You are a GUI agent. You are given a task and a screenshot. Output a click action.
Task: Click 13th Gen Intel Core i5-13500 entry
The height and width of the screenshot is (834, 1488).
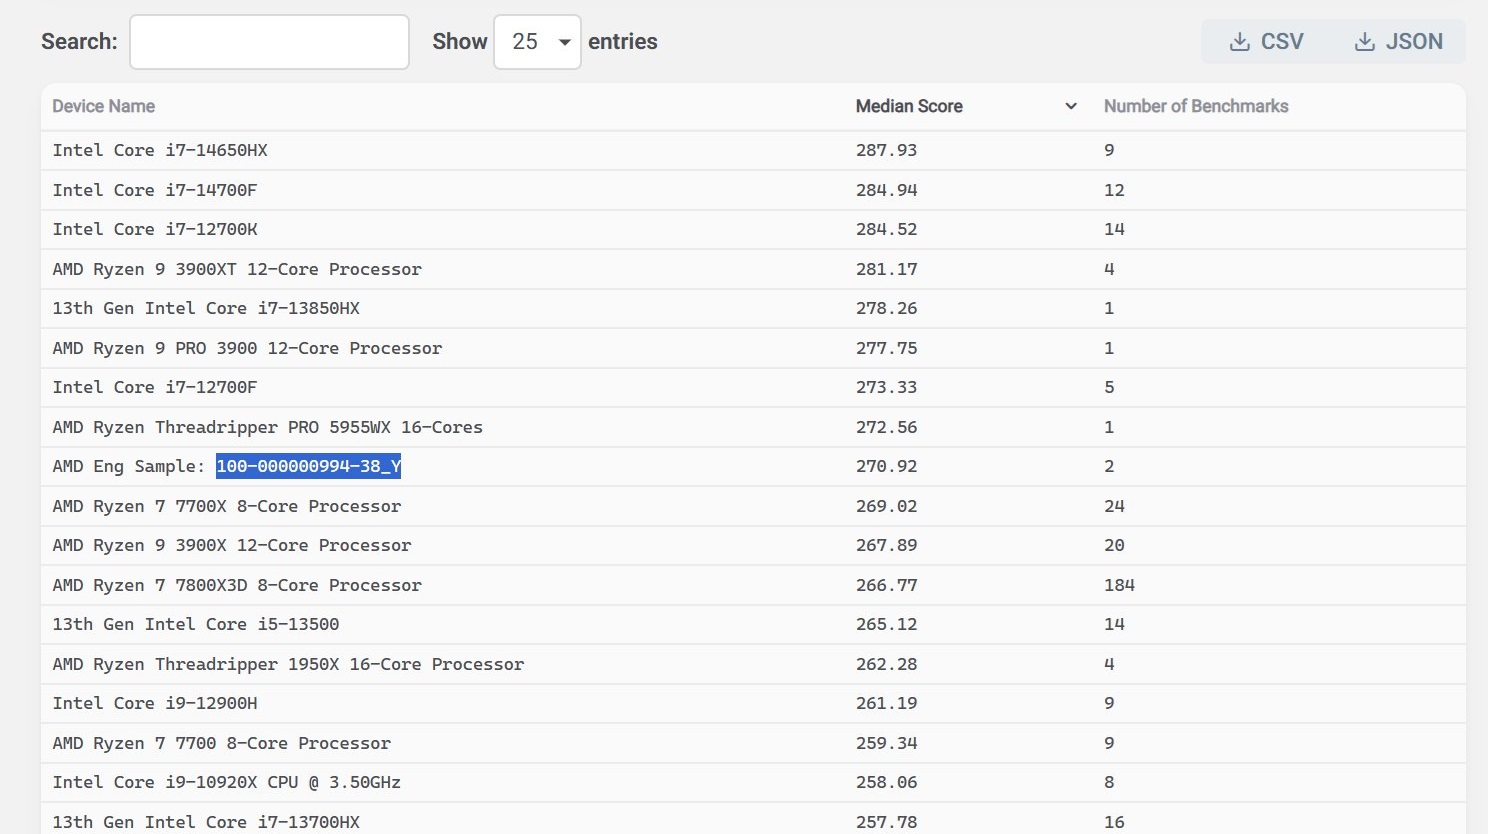click(196, 624)
